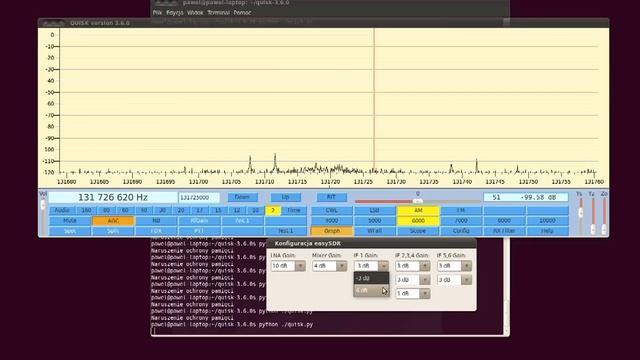Click the Zo zoom slider
640x360 pixels.
pyautogui.click(x=604, y=215)
